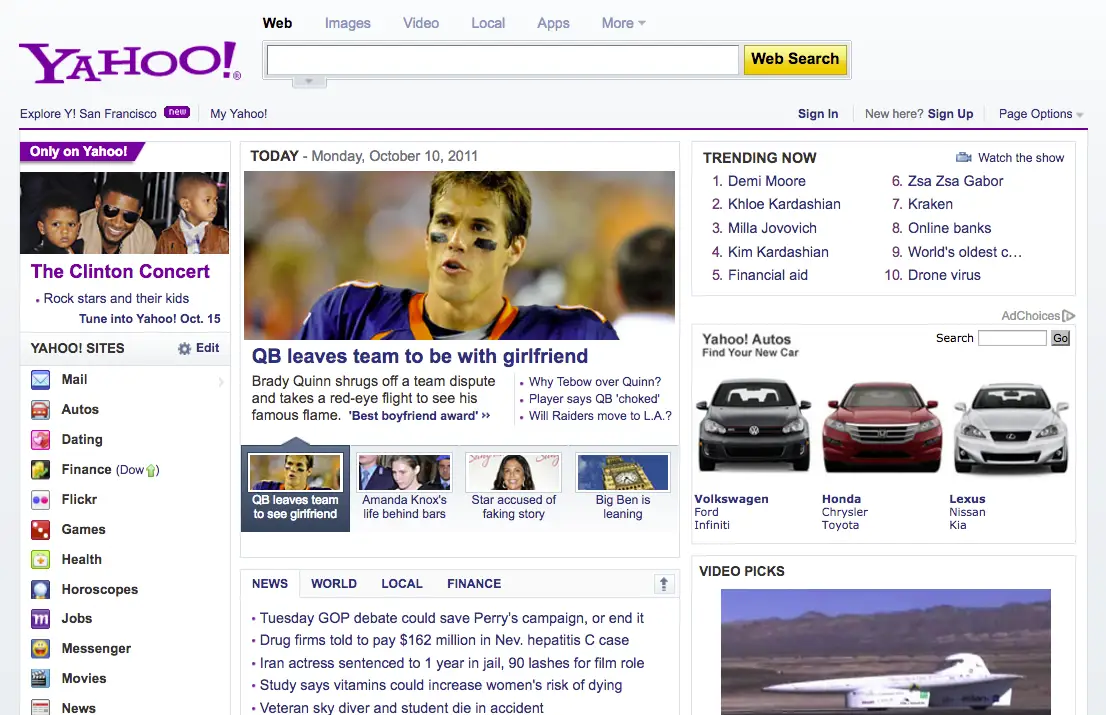Image resolution: width=1106 pixels, height=715 pixels.
Task: Select the Dating heart icon
Action: point(40,440)
